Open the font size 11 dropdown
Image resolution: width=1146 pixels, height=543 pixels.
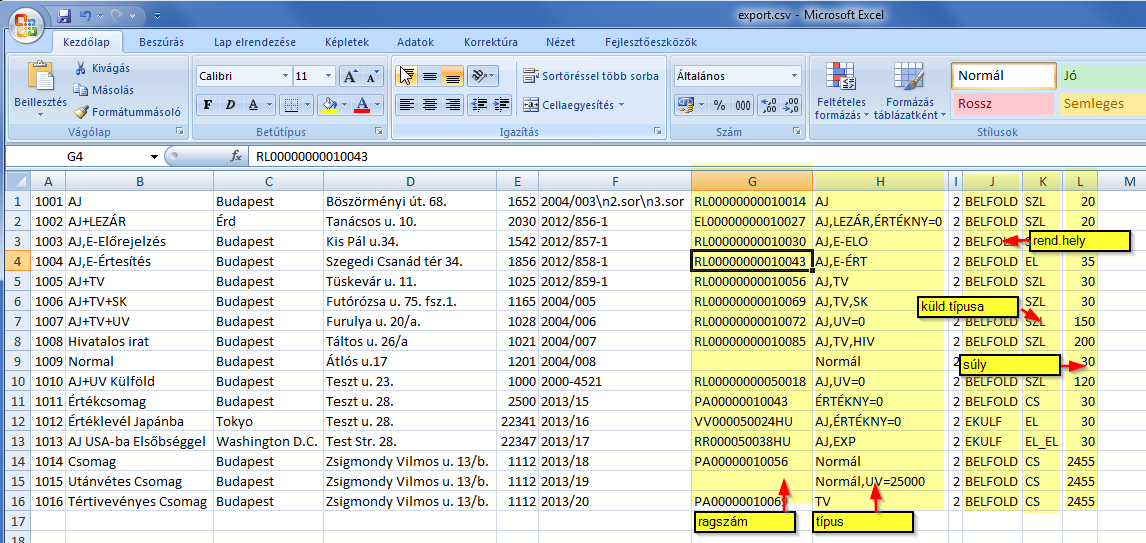click(329, 76)
